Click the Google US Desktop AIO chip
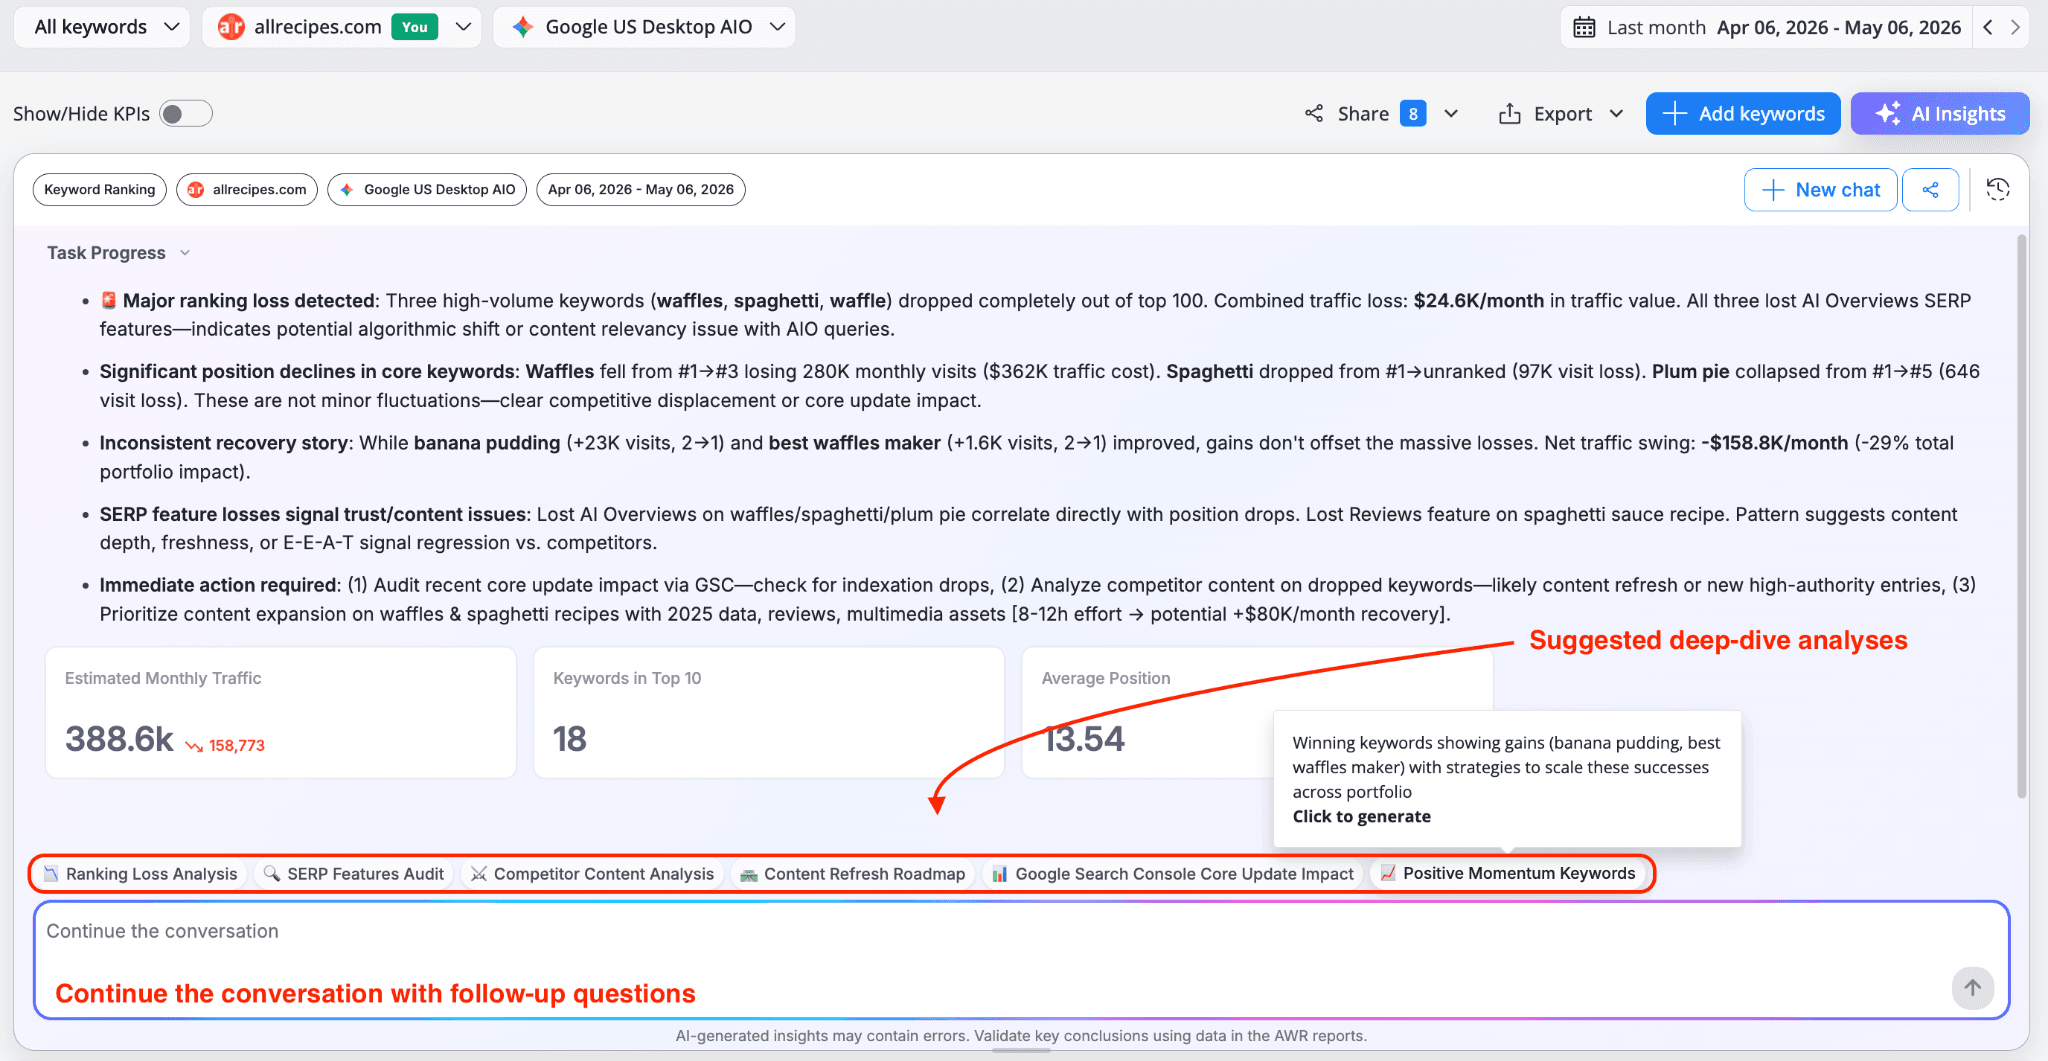Viewport: 2048px width, 1061px height. click(x=427, y=190)
